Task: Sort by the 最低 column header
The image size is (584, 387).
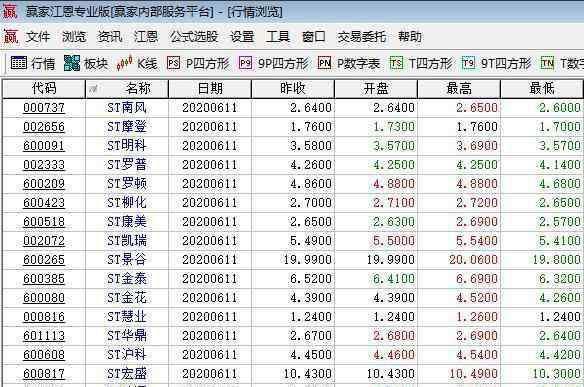Action: coord(542,89)
